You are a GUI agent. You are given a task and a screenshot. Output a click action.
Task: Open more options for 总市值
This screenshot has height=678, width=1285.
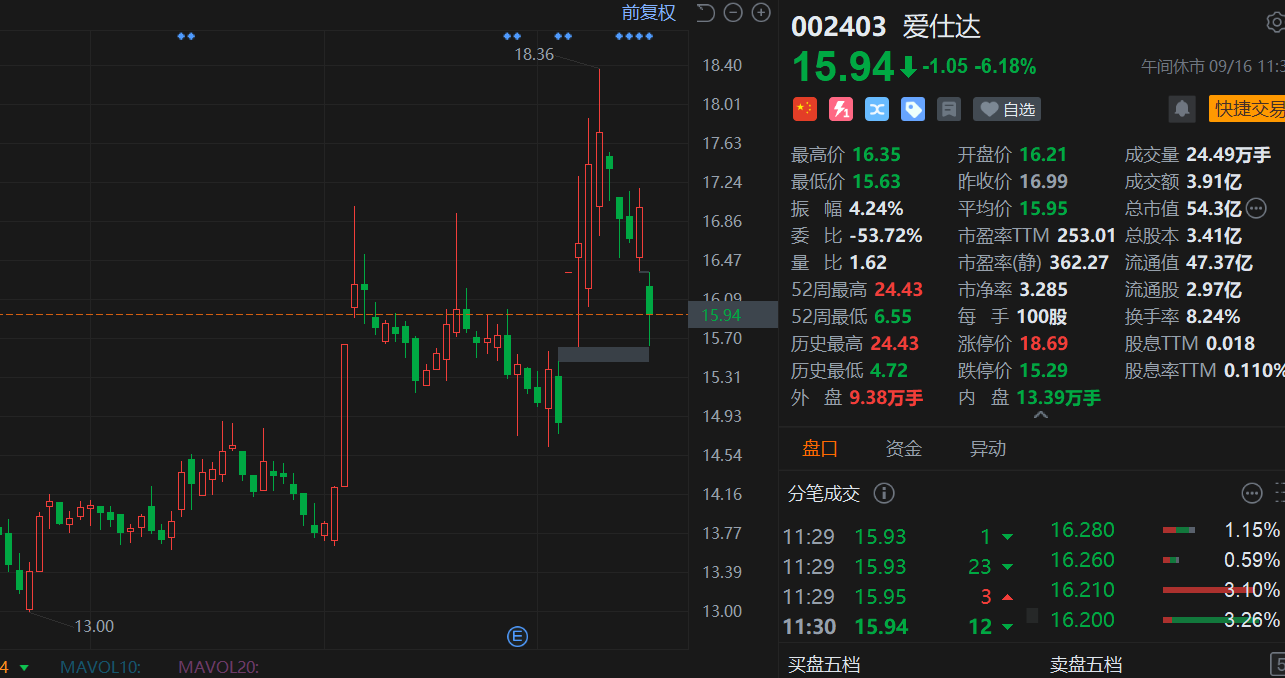tap(1256, 209)
